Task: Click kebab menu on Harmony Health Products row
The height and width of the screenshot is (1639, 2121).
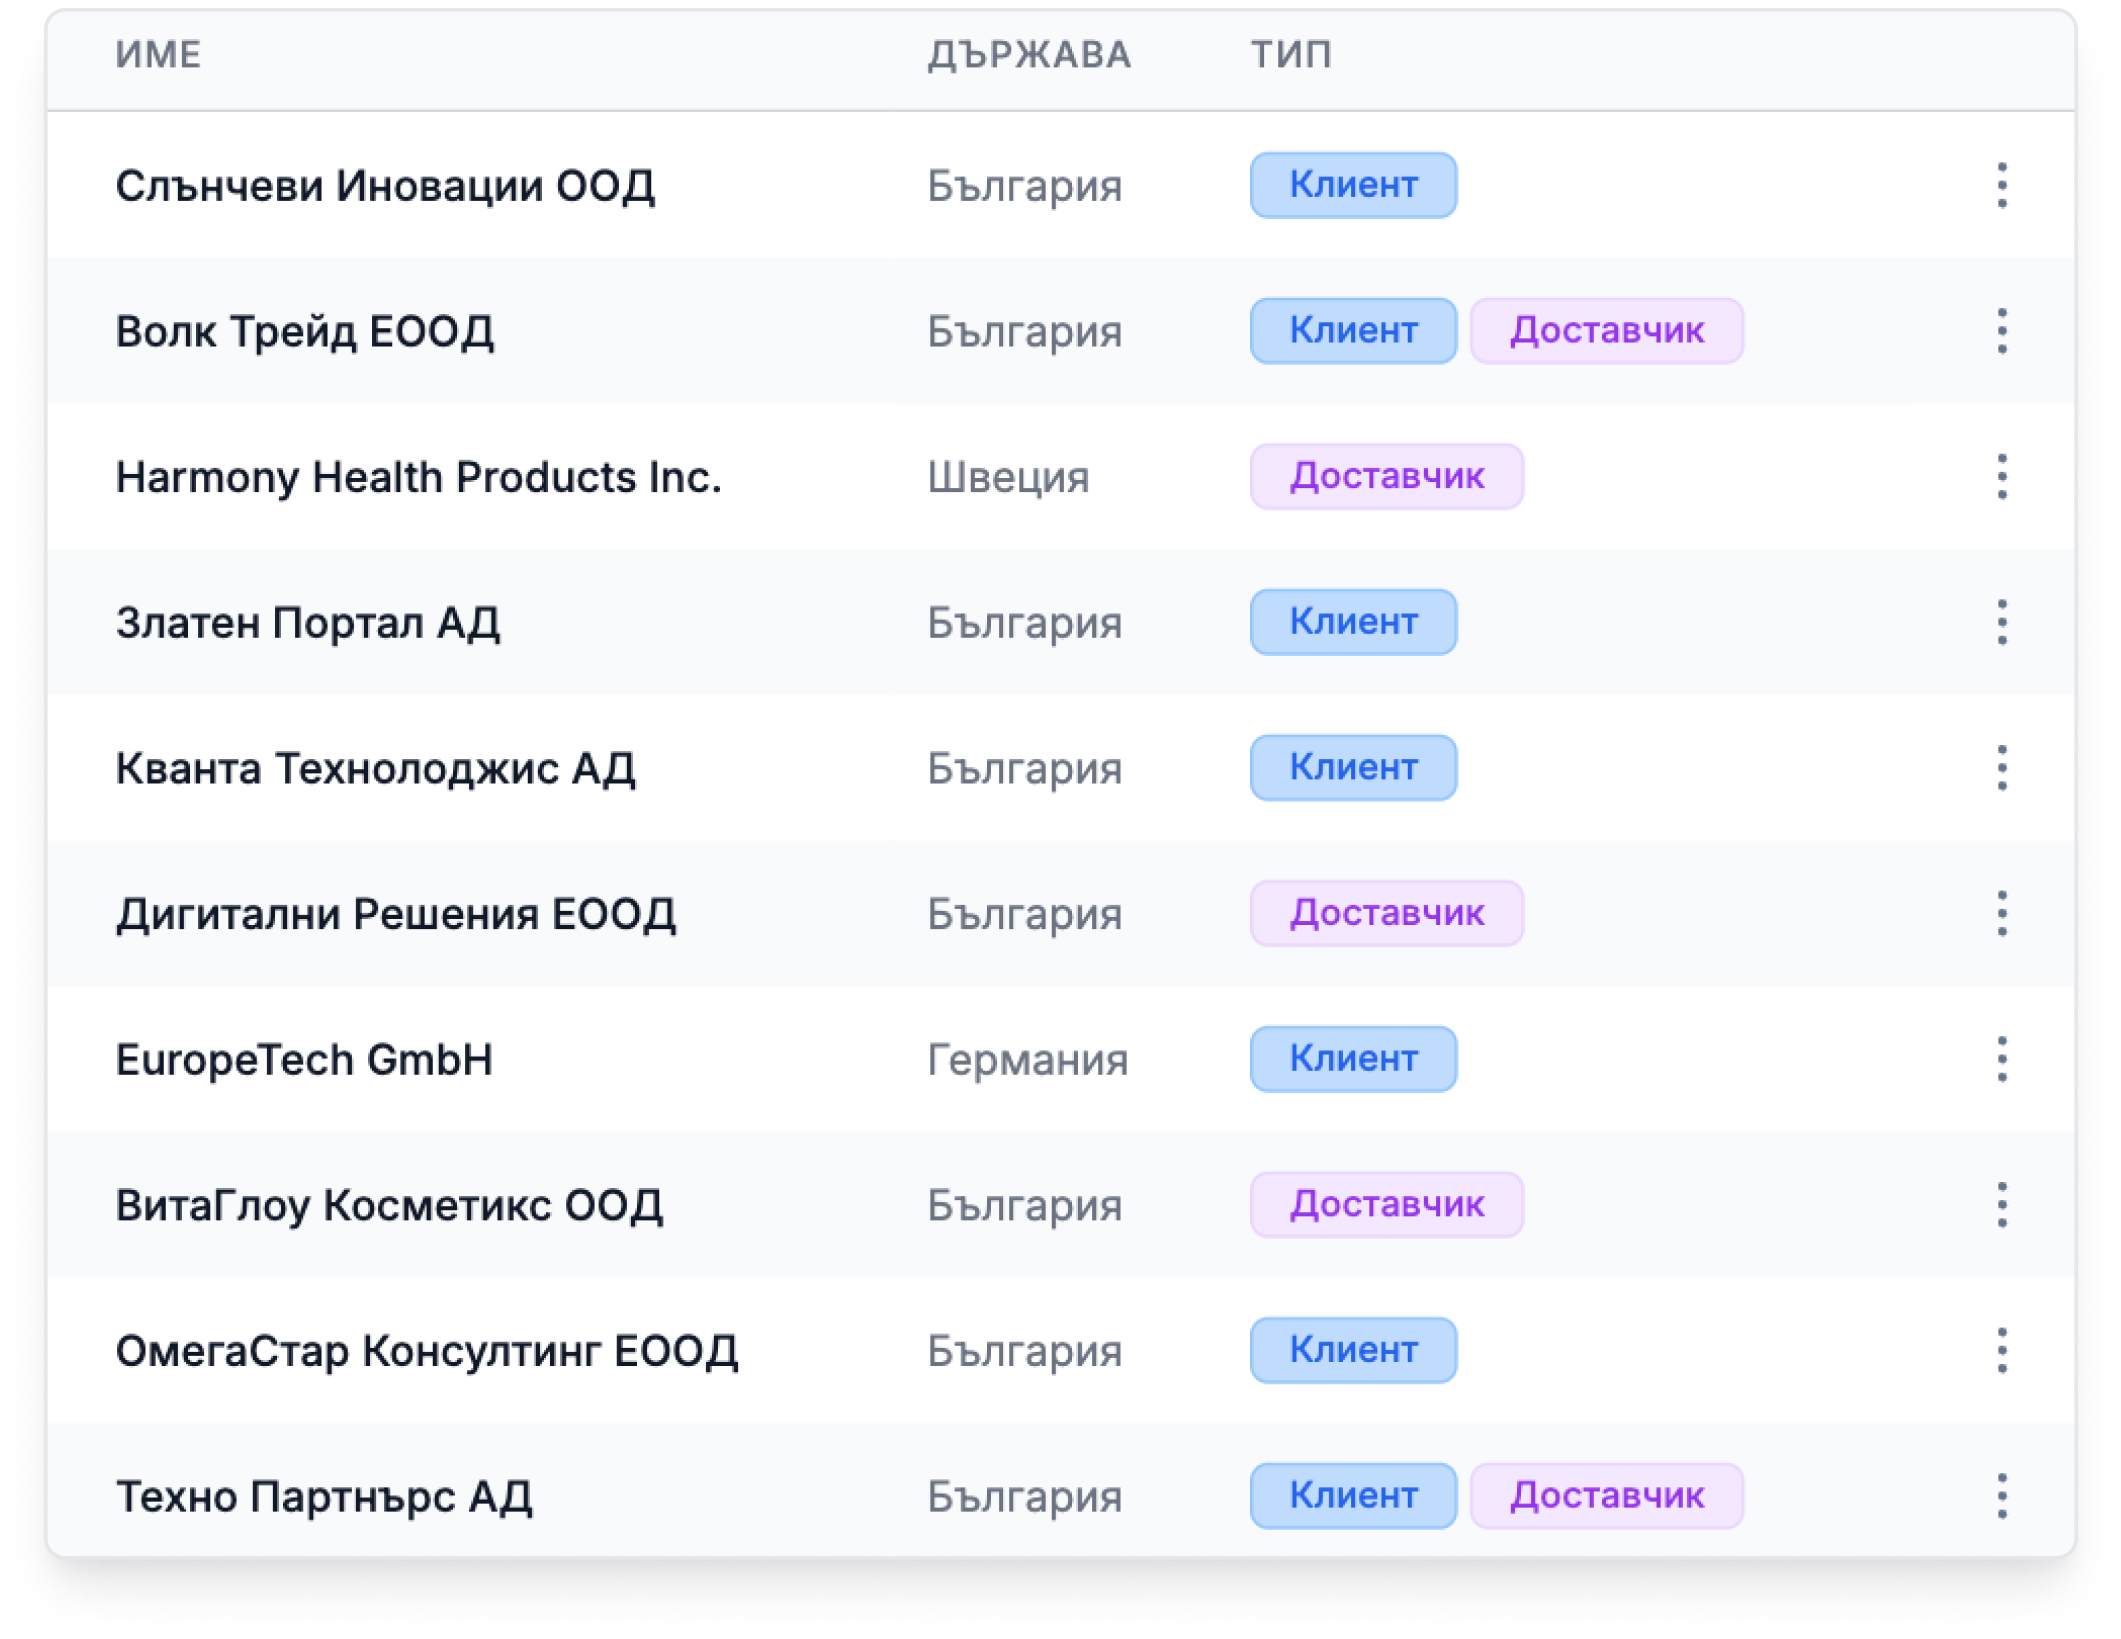Action: tap(2001, 477)
